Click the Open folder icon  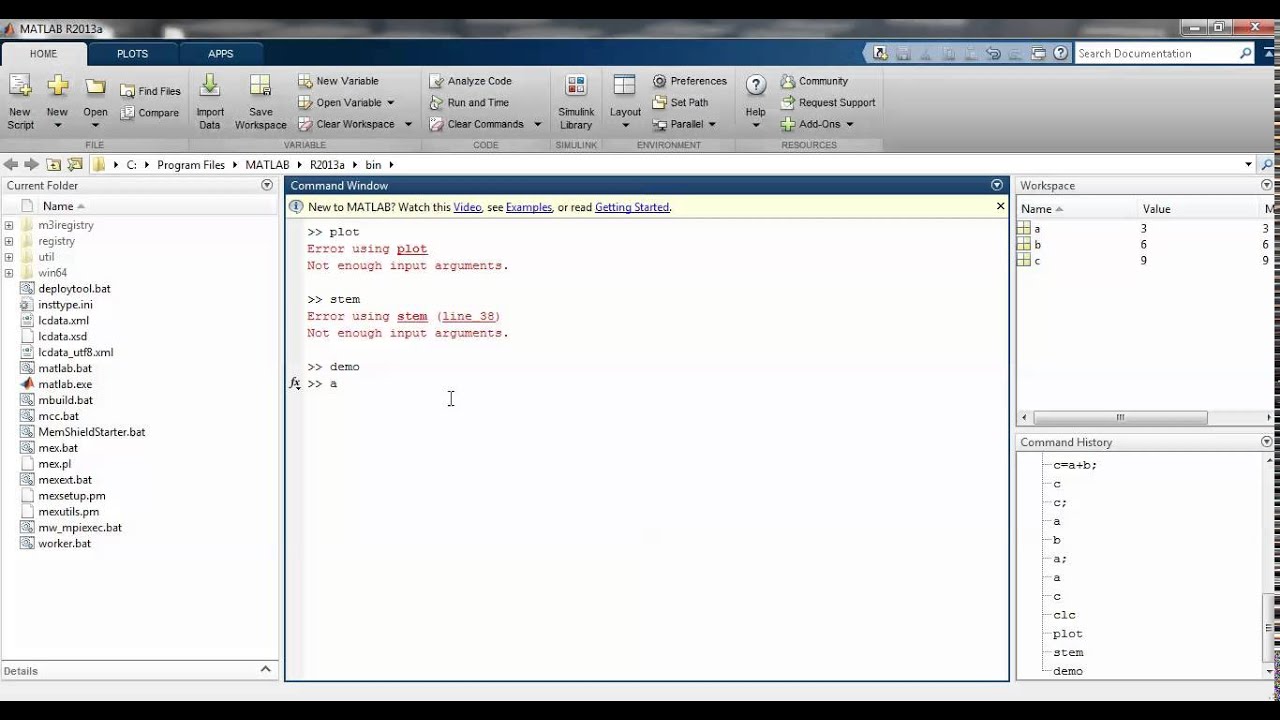(x=95, y=87)
